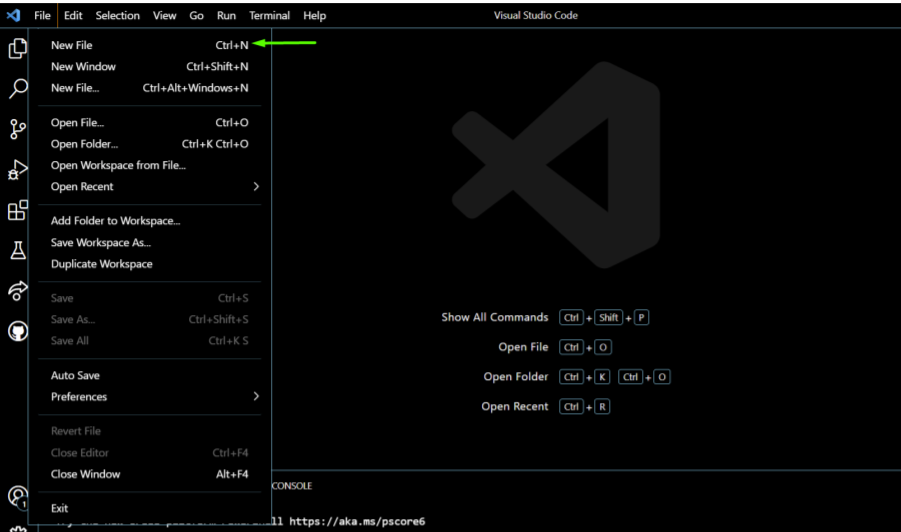Click the Save menu entry
Screen dimensions: 901x532
click(149, 298)
